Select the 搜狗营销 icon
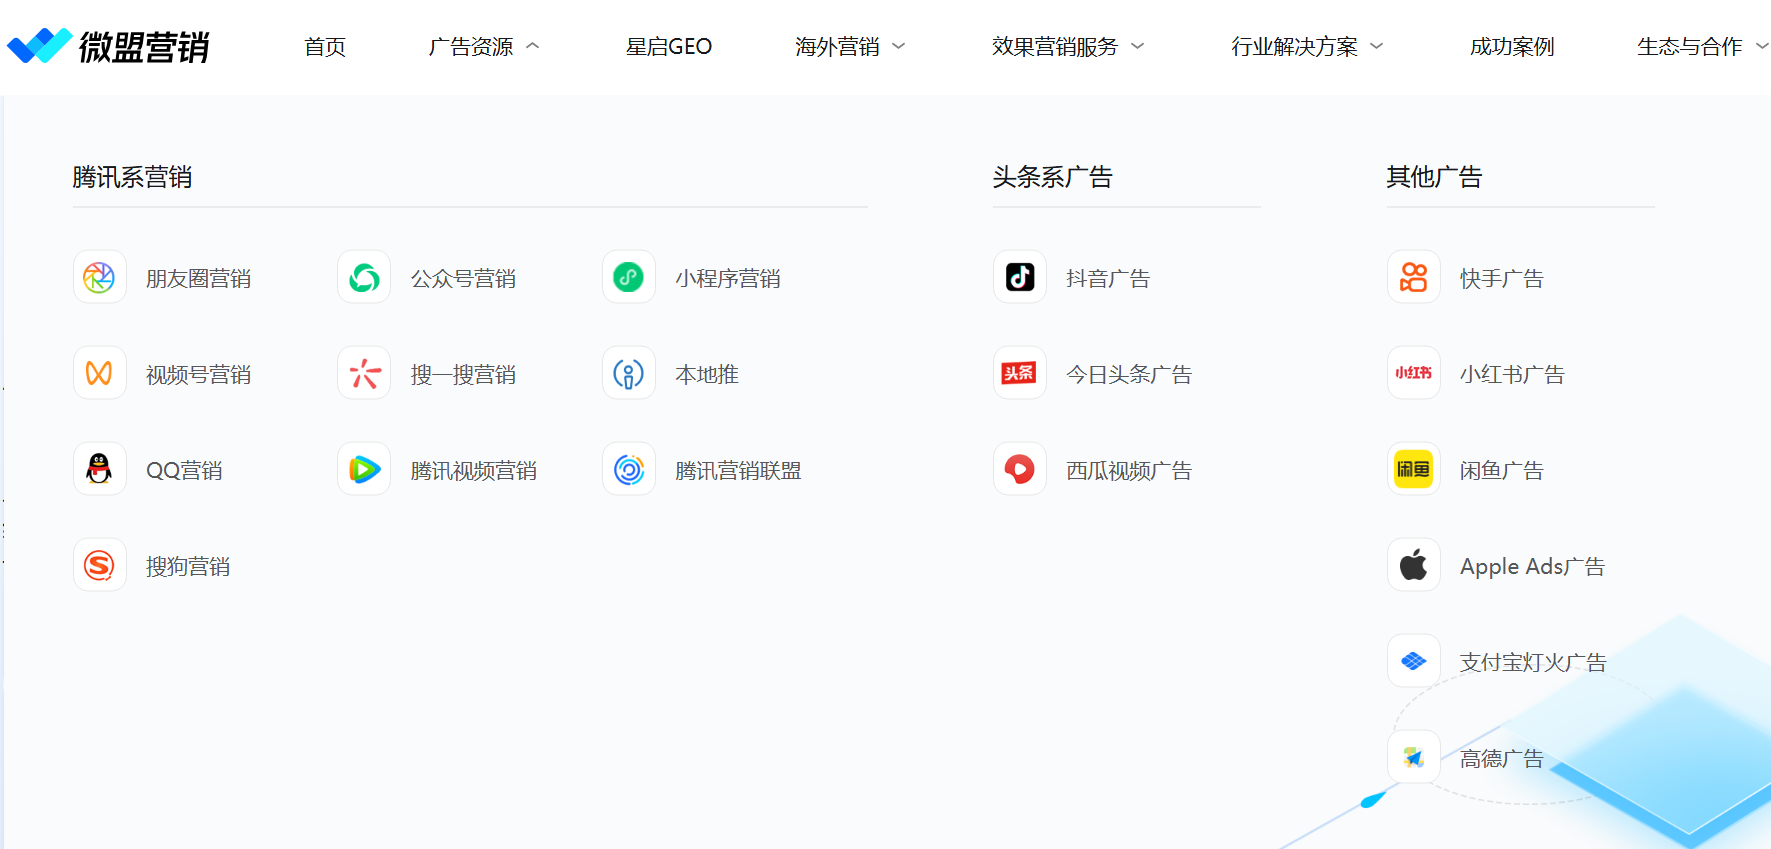 pyautogui.click(x=99, y=565)
